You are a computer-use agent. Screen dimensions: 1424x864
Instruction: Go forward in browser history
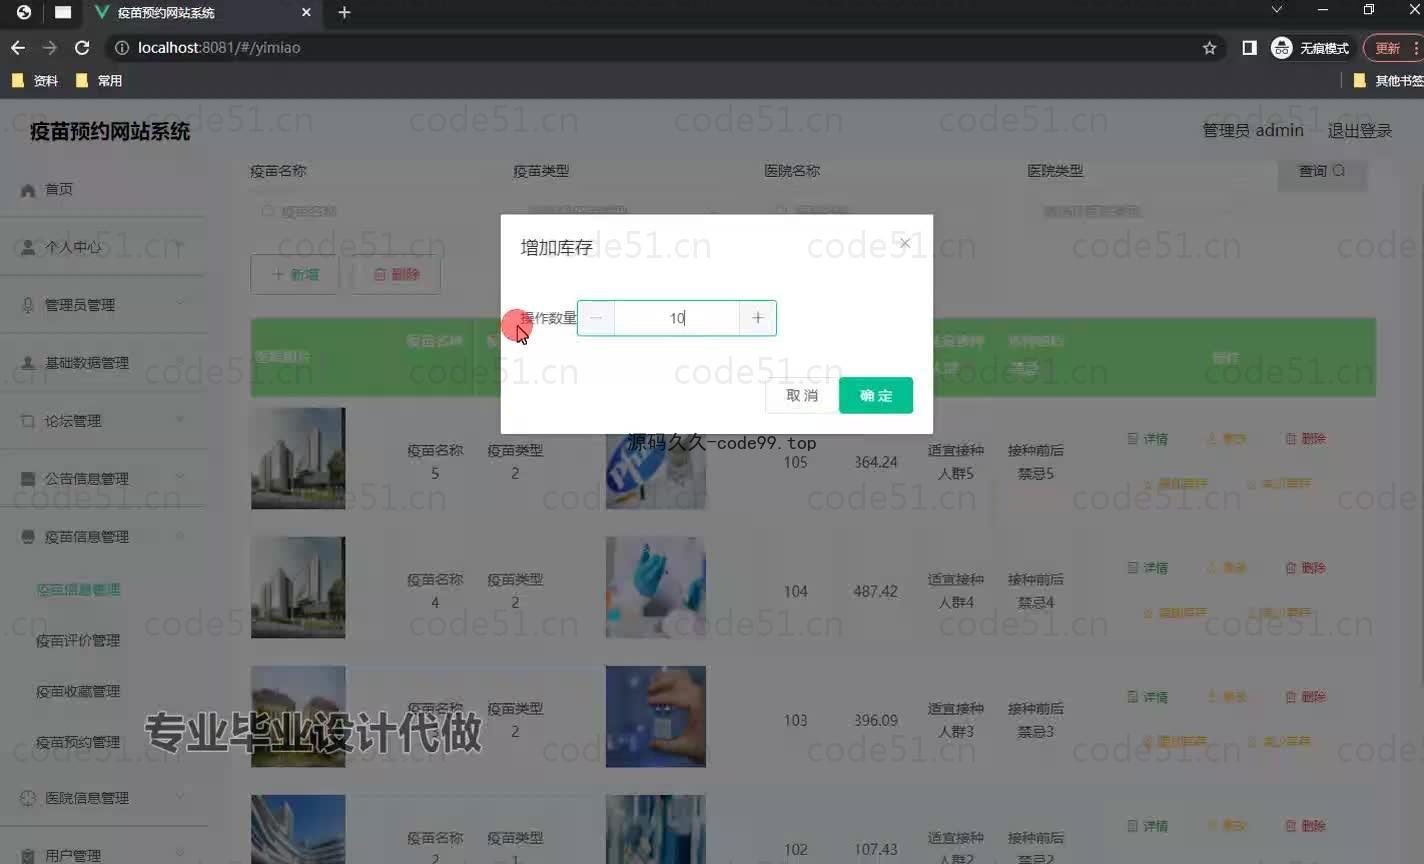50,47
